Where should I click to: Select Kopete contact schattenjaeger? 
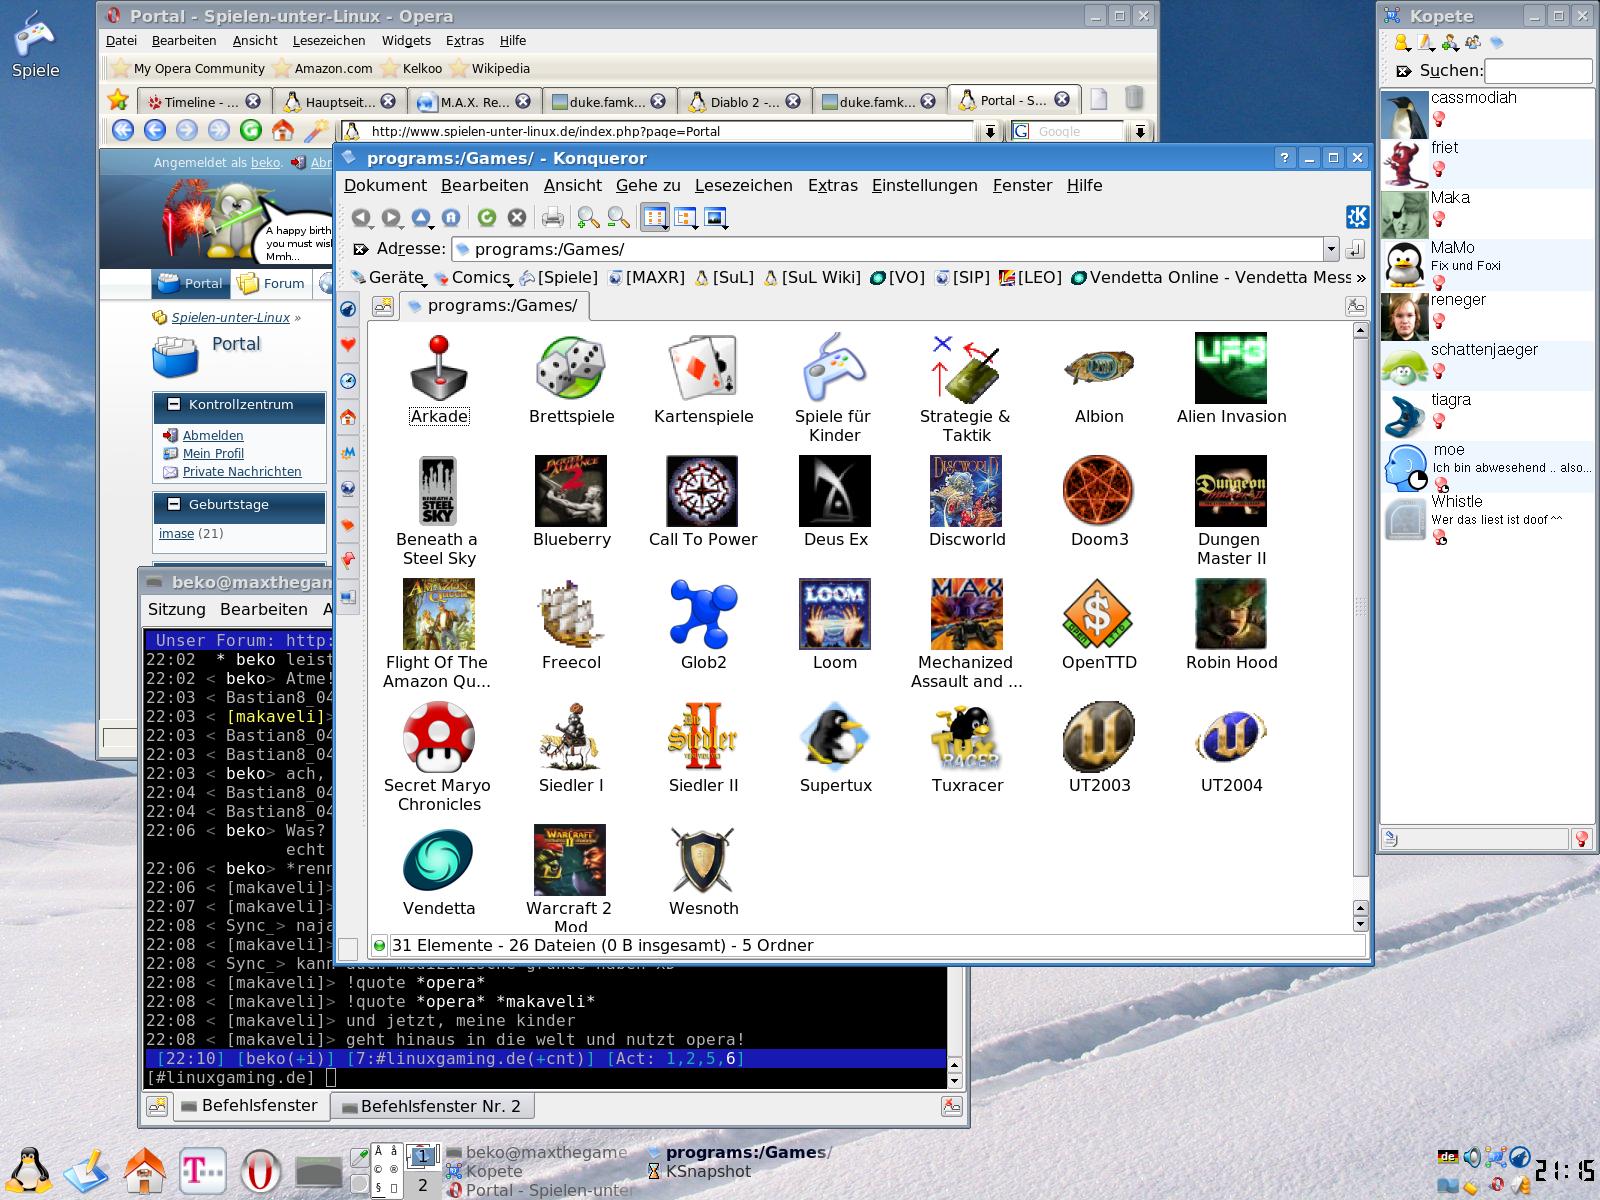pos(1486,365)
